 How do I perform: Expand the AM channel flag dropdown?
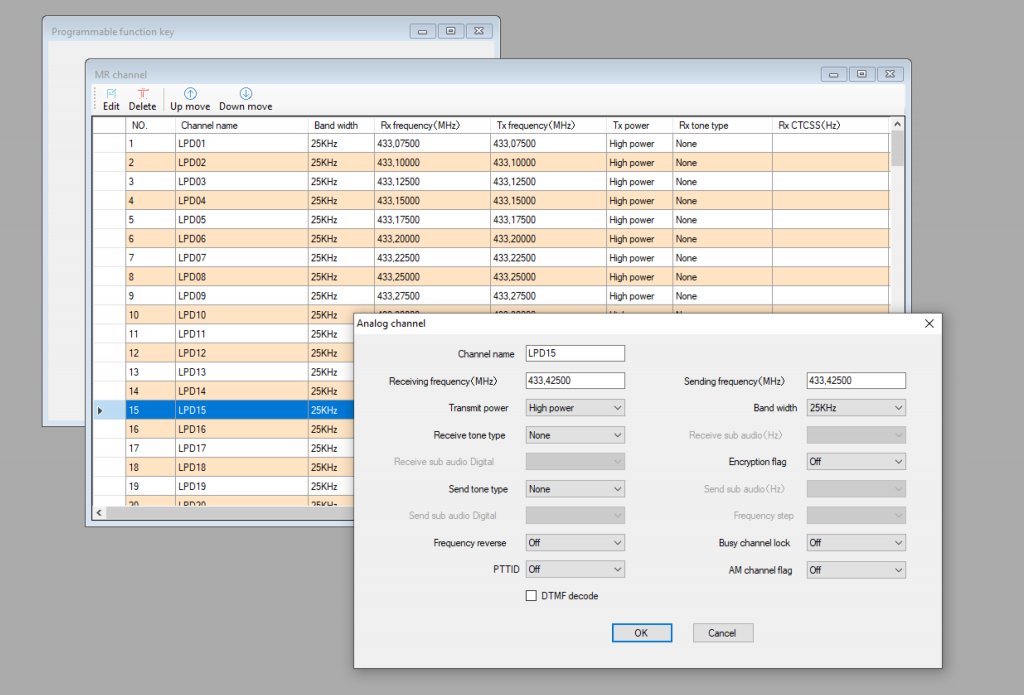coord(856,570)
